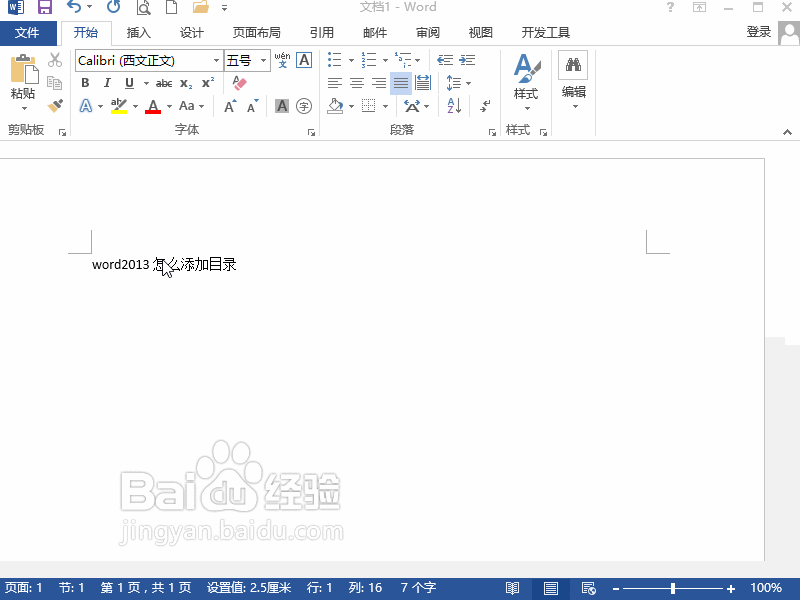The image size is (800, 600).
Task: Switch to the 引用 References tab
Action: (x=322, y=33)
